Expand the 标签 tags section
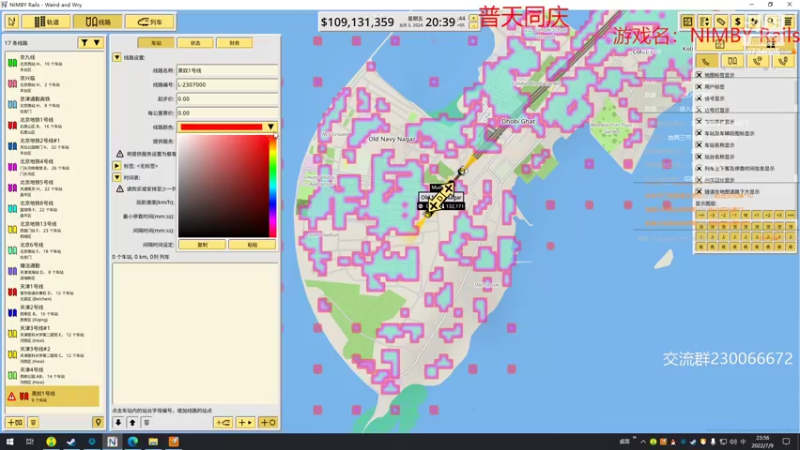This screenshot has width=800, height=450. tap(117, 166)
